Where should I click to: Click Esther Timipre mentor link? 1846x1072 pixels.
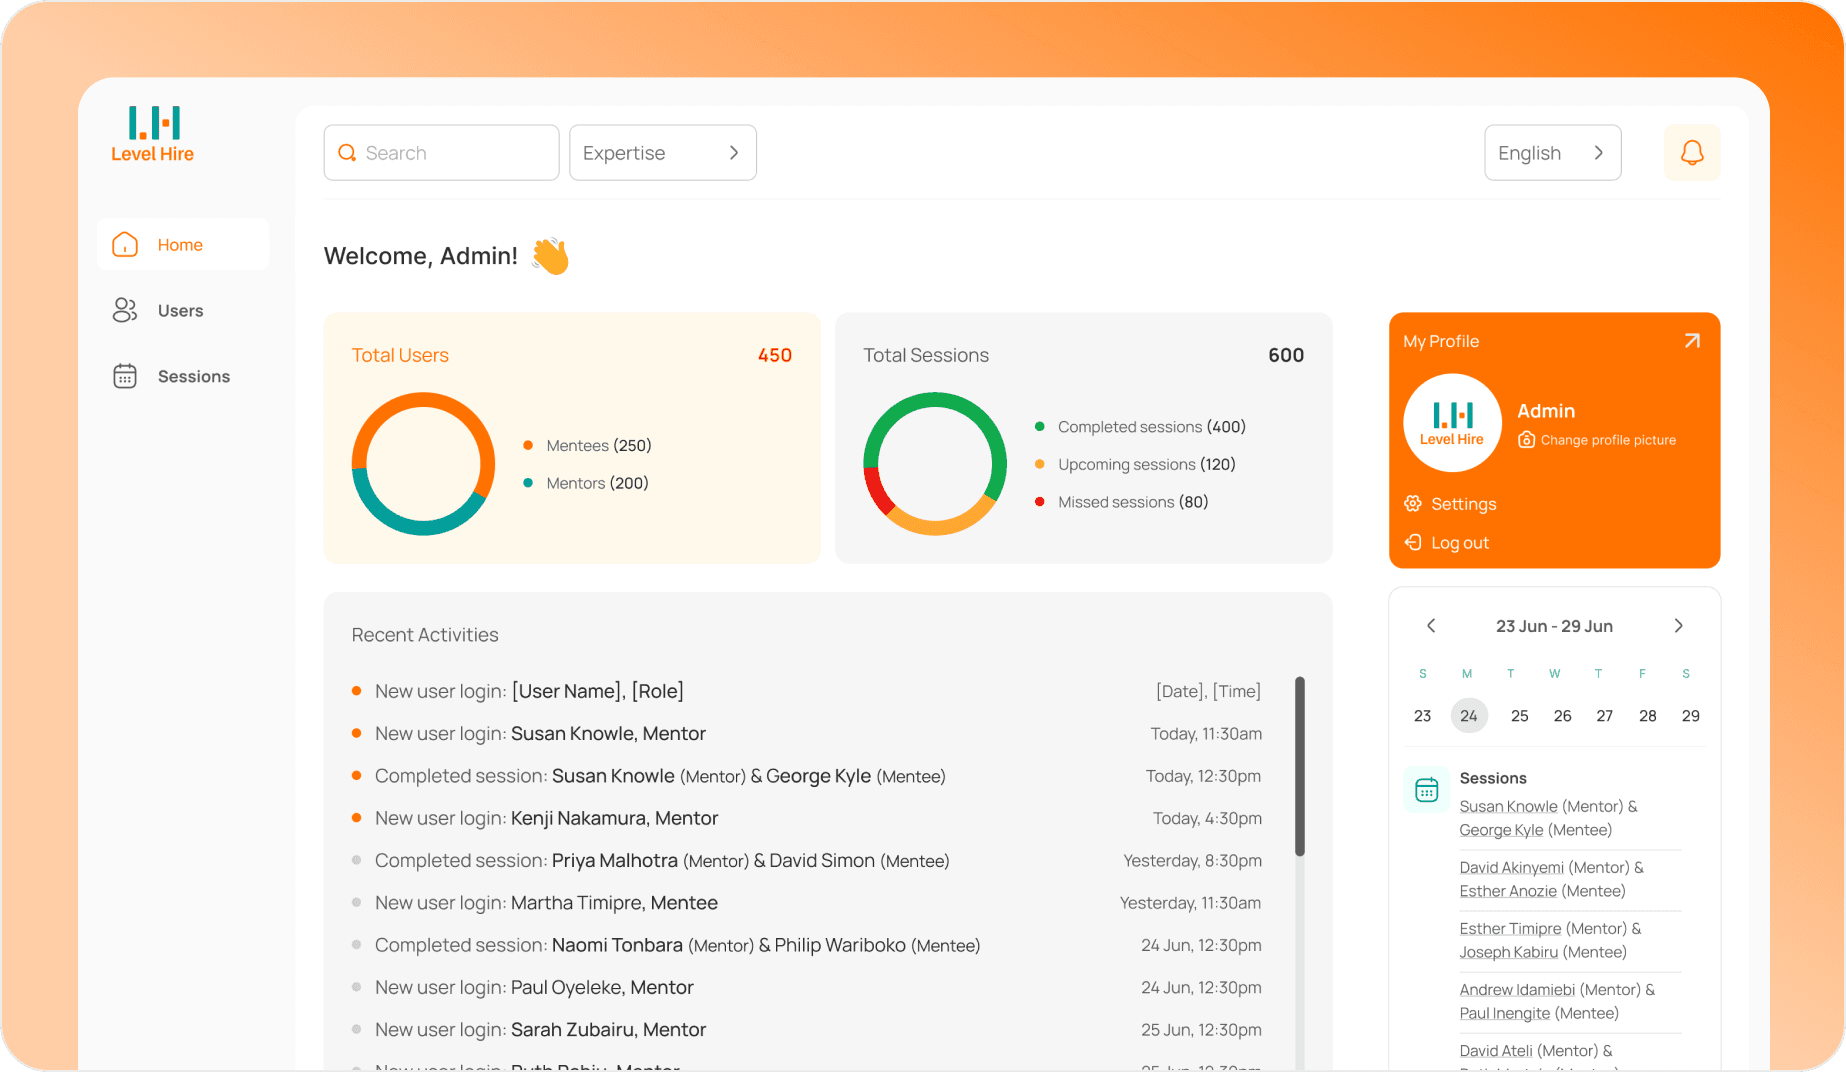click(x=1510, y=928)
